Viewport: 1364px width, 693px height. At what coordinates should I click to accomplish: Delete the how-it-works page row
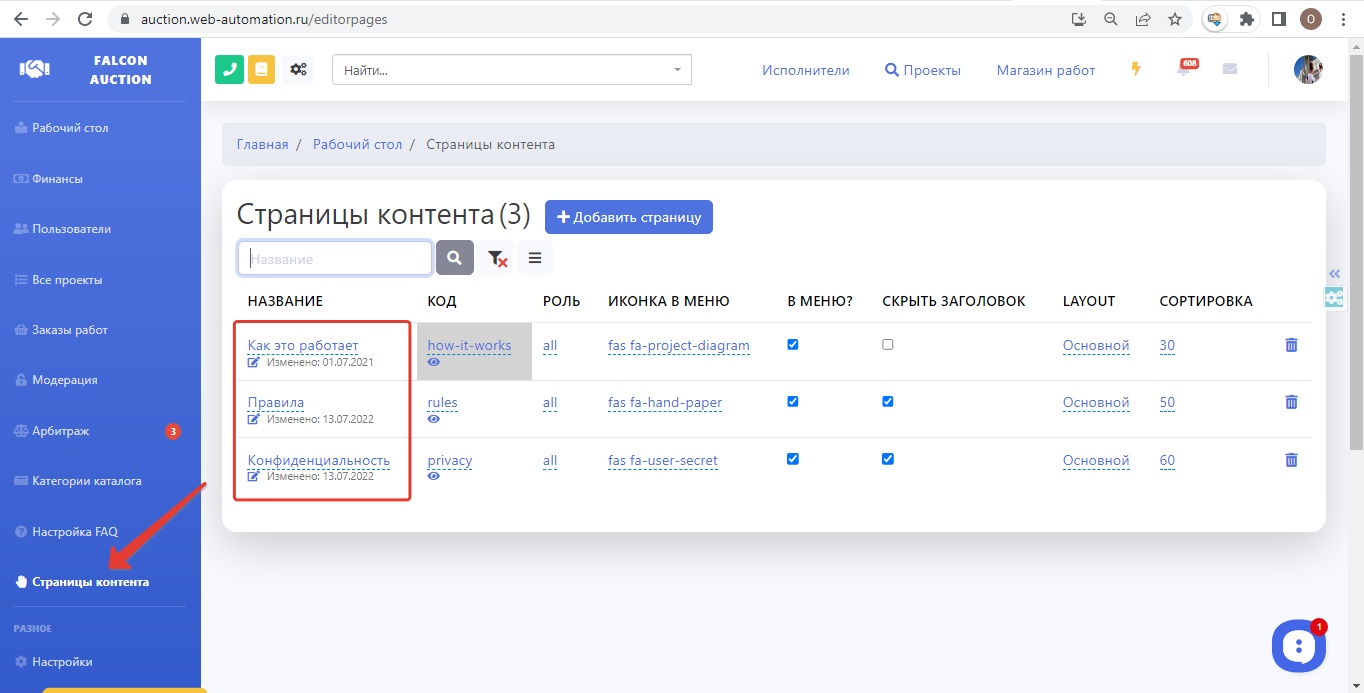(x=1291, y=345)
